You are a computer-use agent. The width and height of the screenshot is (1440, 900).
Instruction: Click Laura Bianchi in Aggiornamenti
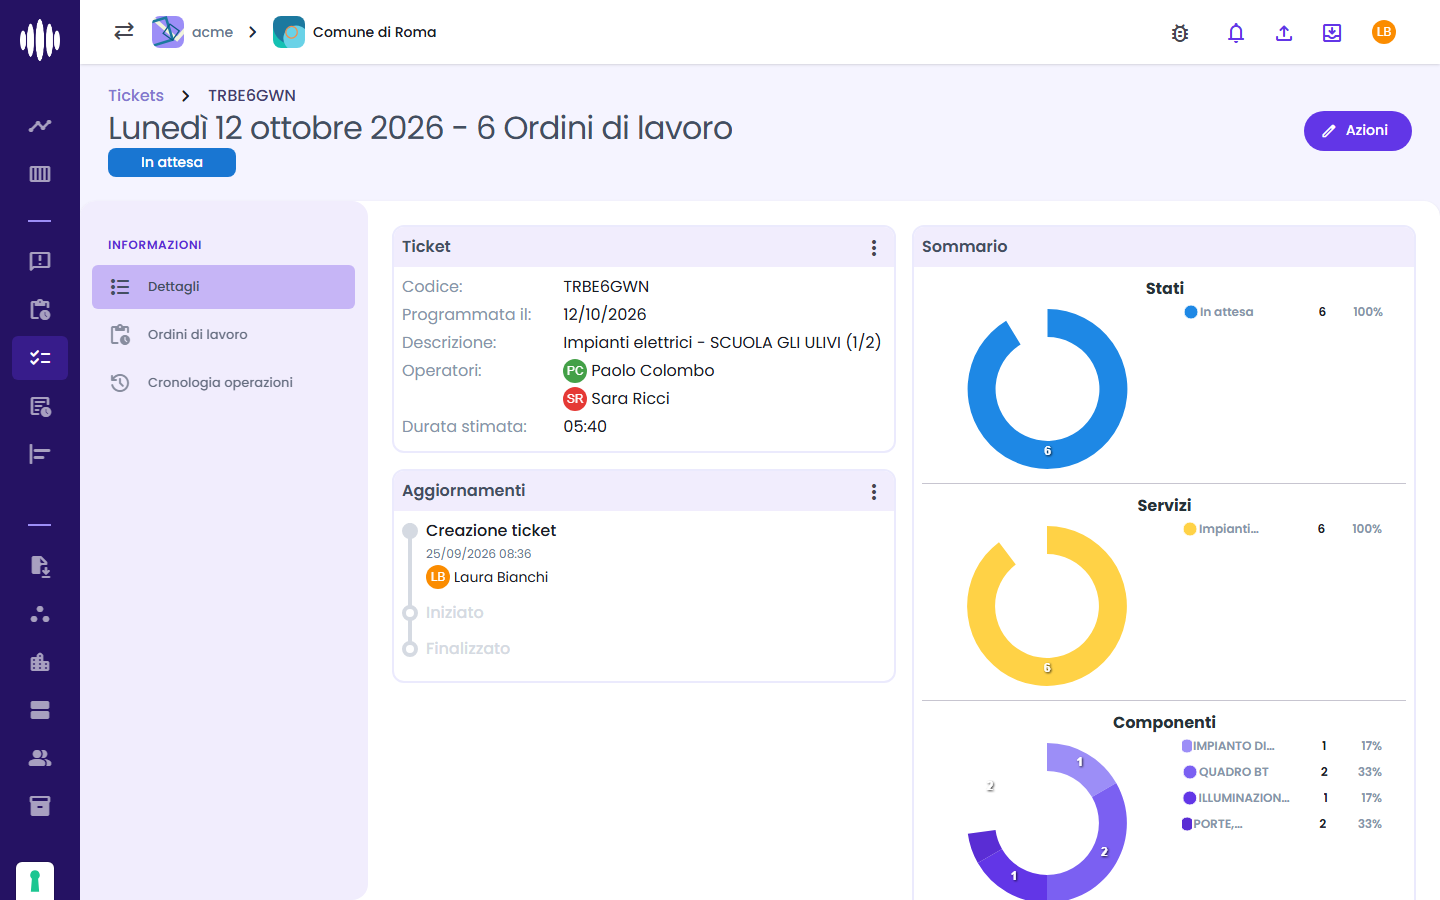487,577
